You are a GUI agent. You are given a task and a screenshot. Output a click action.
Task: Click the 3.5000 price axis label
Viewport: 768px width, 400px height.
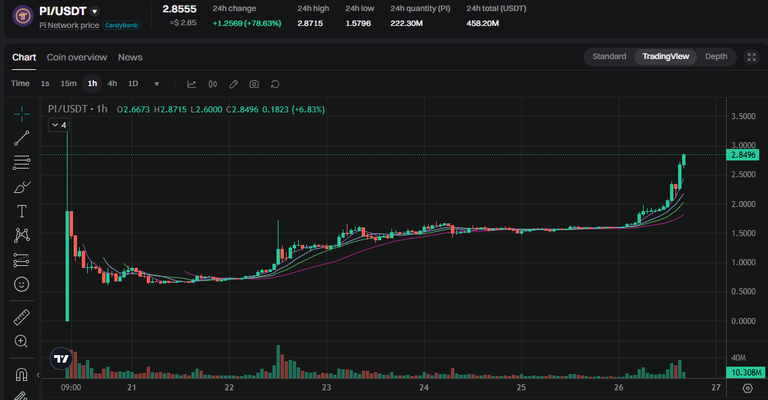point(743,116)
